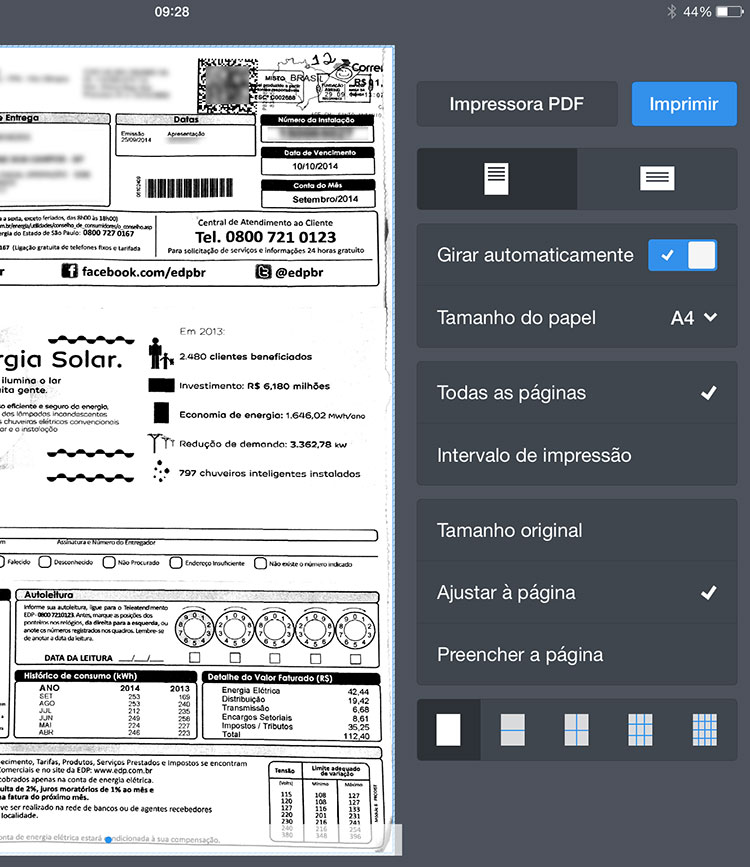
Task: Tap the Bluetooth status bar icon
Action: click(x=671, y=12)
